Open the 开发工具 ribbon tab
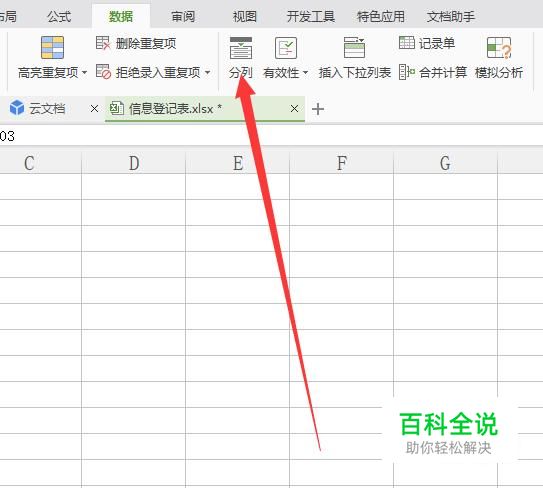 coord(311,16)
